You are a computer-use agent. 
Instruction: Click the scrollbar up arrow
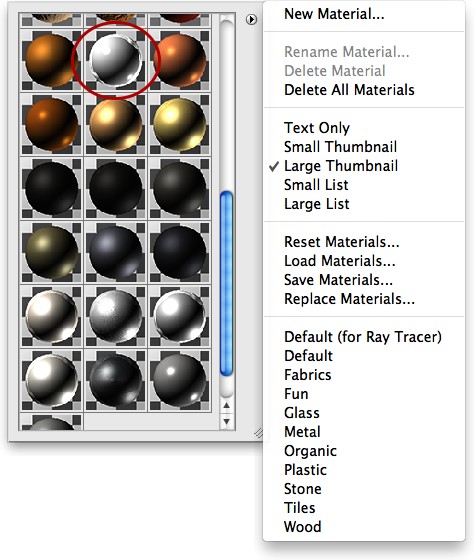click(226, 406)
